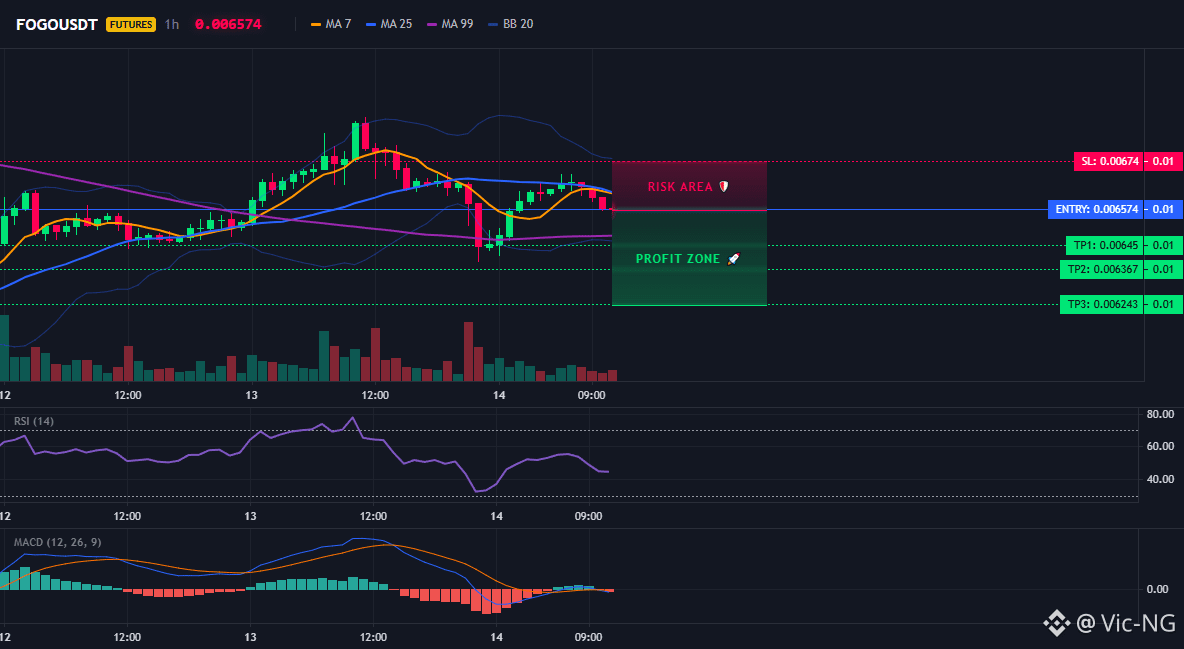Click the current price 0.006574 header

228,24
